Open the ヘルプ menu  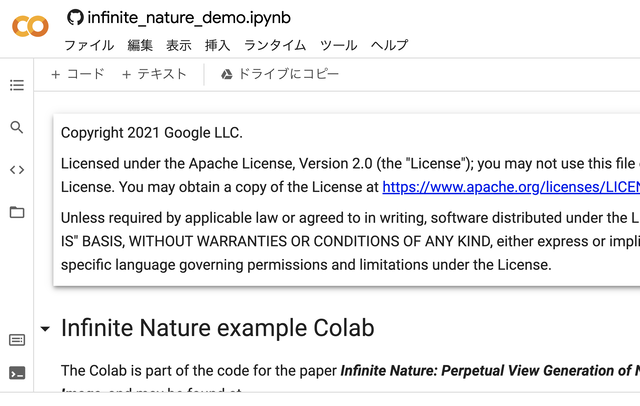(x=389, y=45)
